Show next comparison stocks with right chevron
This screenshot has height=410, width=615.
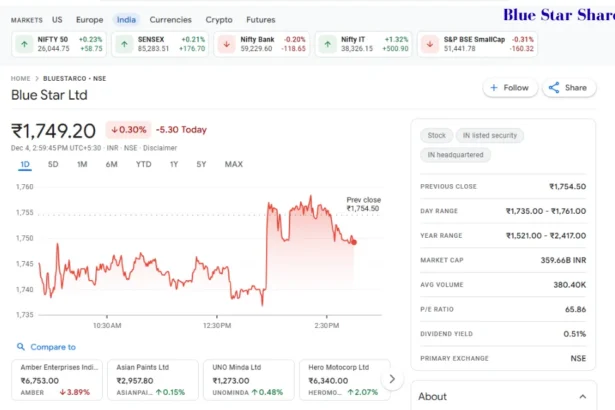click(x=392, y=379)
